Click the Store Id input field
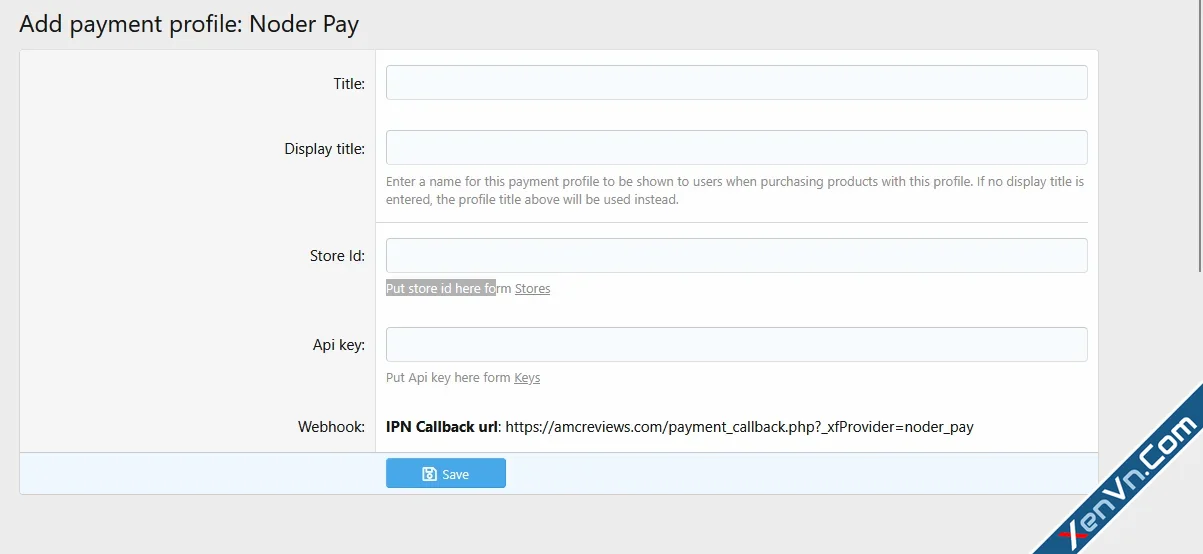1203x554 pixels. (736, 255)
